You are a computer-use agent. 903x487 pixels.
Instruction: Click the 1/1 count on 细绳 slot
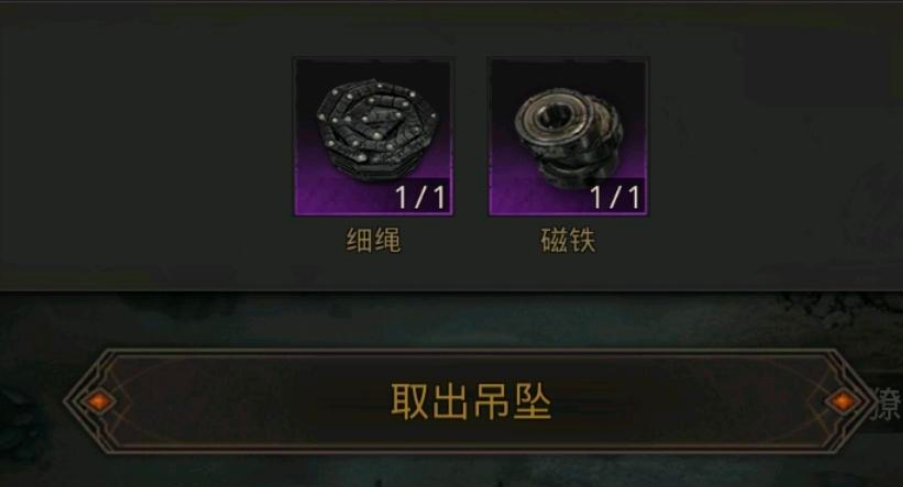click(x=420, y=197)
